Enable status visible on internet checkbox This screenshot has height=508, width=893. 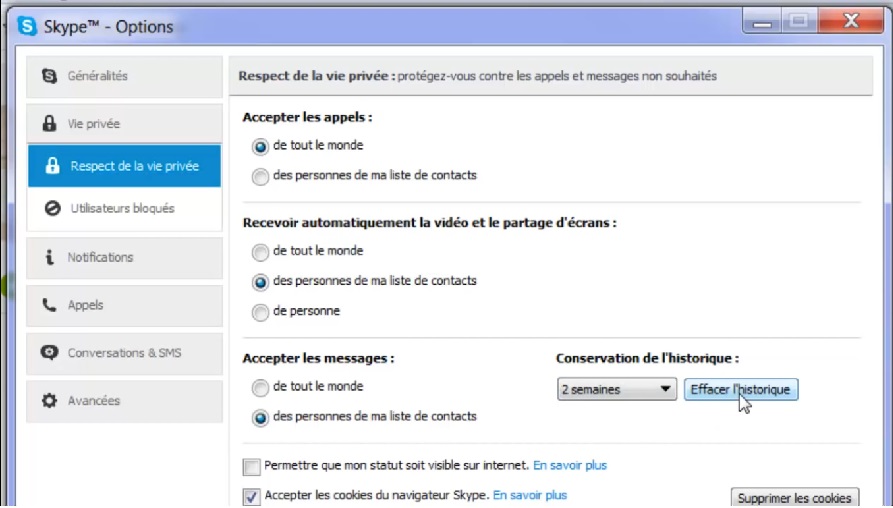(251, 466)
